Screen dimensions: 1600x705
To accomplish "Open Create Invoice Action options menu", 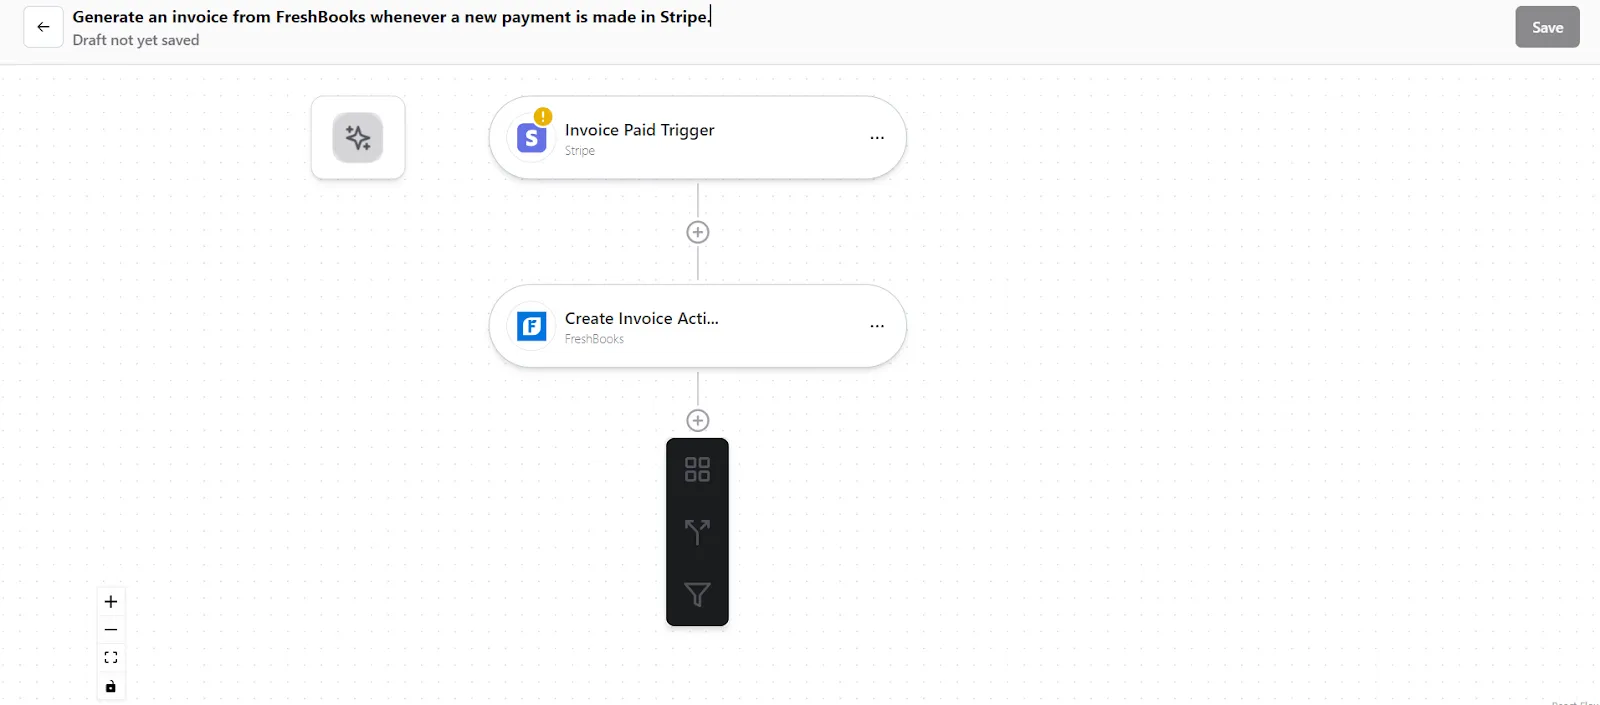I will (x=877, y=326).
